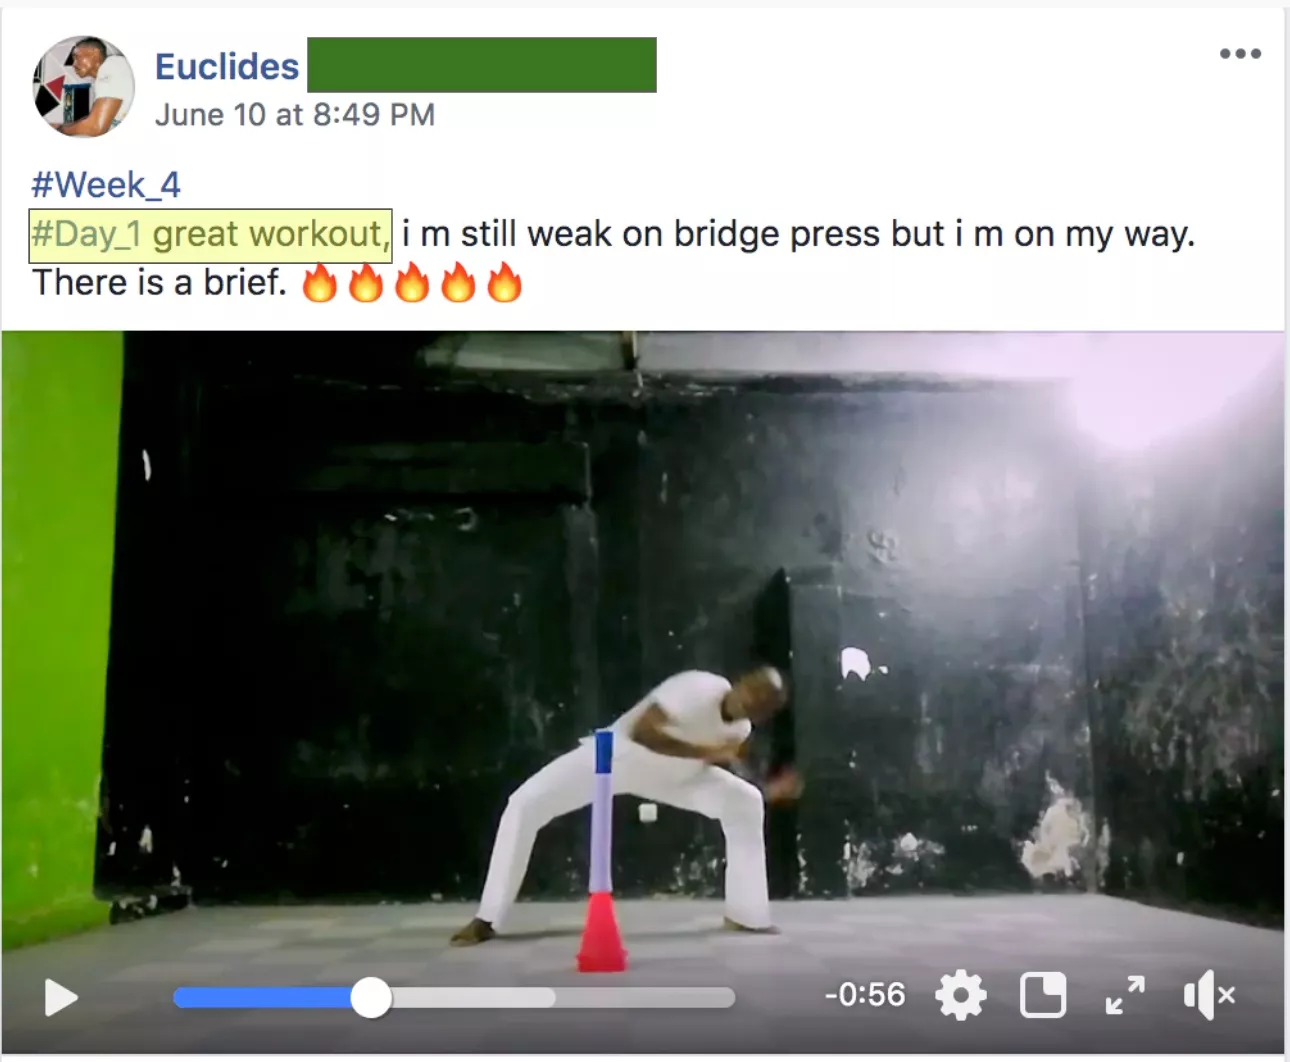Screen dimensions: 1290x1062
Task: Enter fullscreen with the expand arrows icon
Action: pos(1125,995)
